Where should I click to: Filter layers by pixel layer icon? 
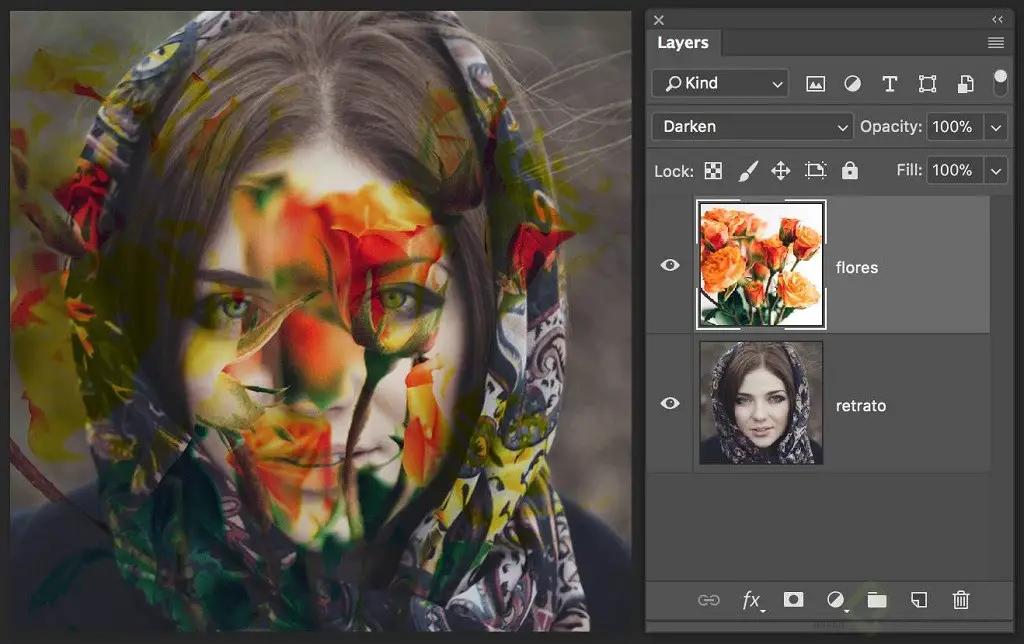coord(815,84)
